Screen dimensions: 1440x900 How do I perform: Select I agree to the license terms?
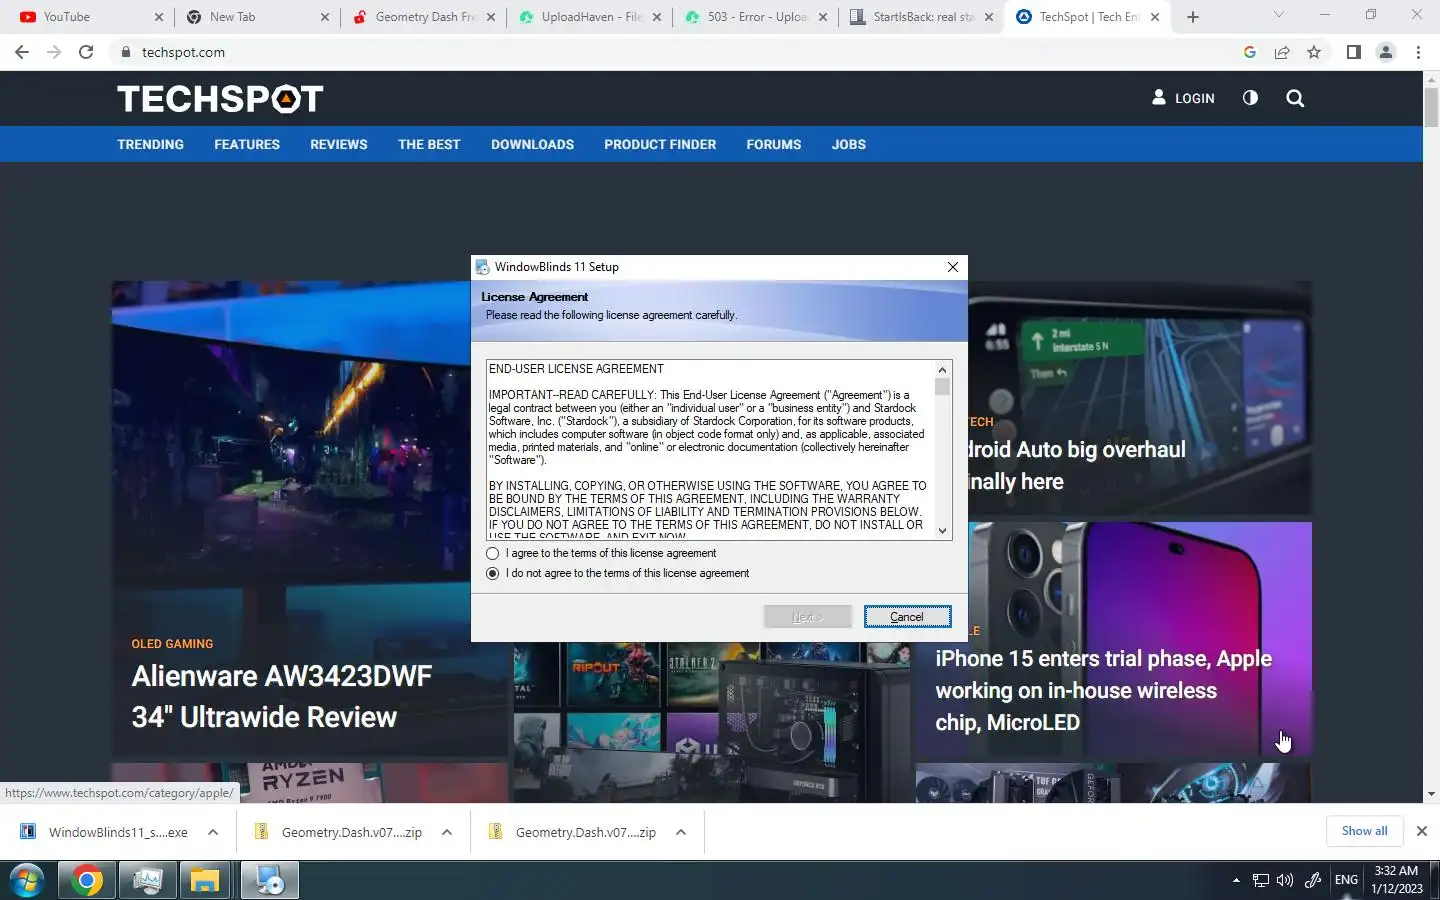point(492,553)
